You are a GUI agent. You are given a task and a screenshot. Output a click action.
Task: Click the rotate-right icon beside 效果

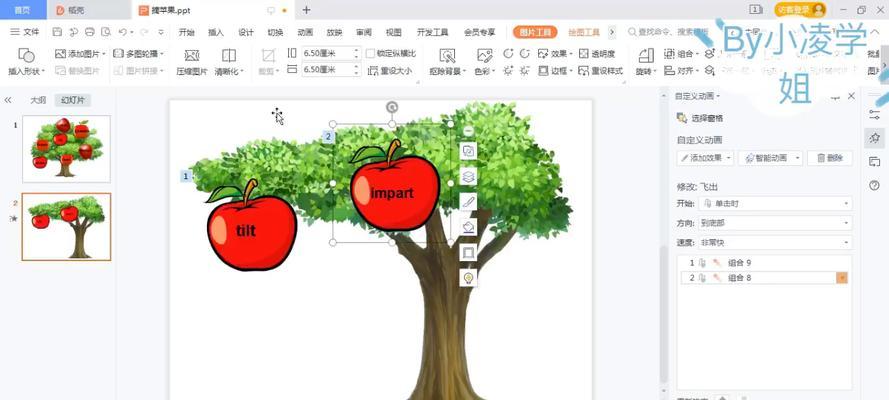point(525,54)
